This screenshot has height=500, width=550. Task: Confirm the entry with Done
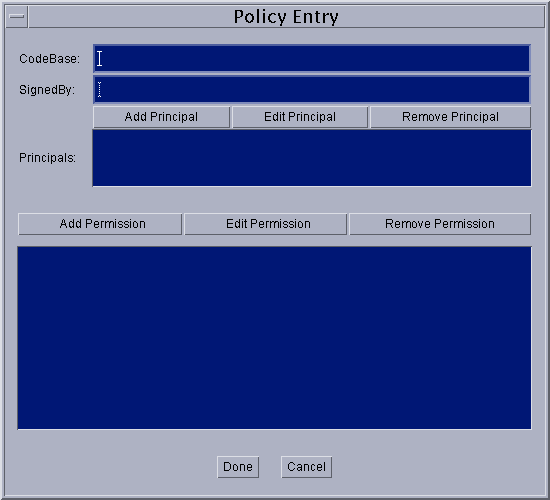[238, 467]
